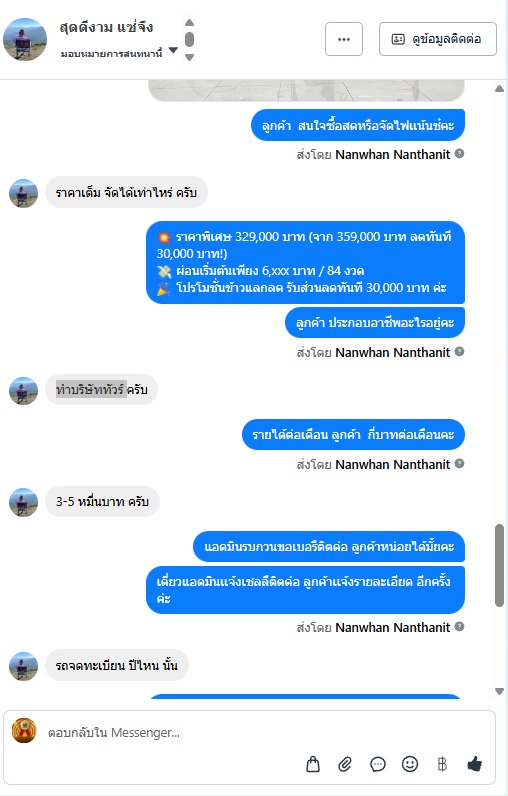Screen dimensions: 508x796
Task: Click the chat scrollbar up arrow
Action: (x=499, y=89)
